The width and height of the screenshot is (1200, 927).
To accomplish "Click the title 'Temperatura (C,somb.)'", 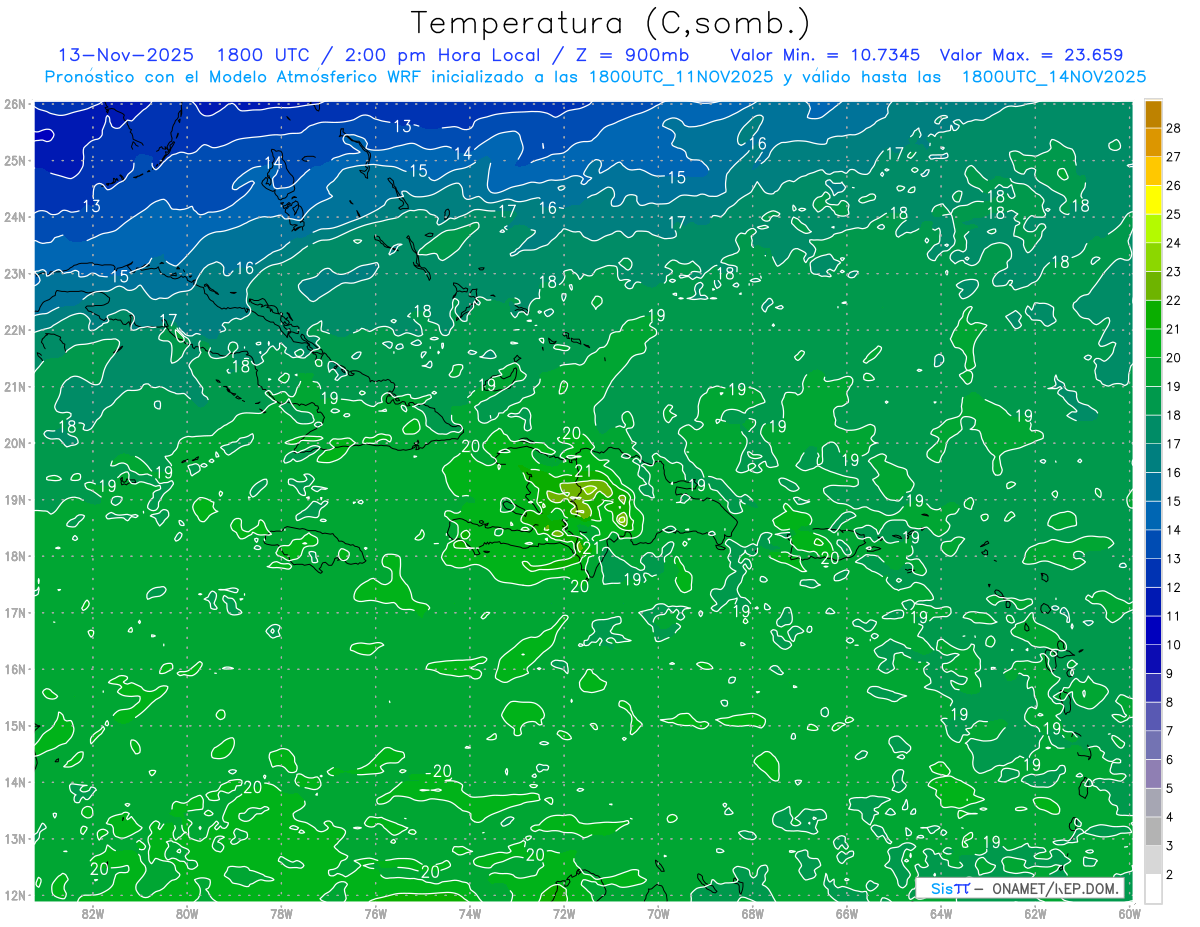I will click(611, 23).
